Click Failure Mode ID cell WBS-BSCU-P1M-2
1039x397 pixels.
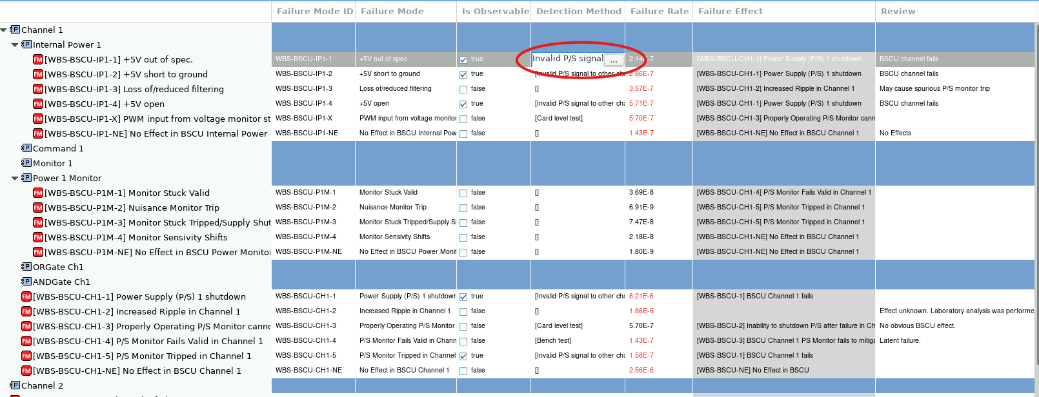point(313,207)
